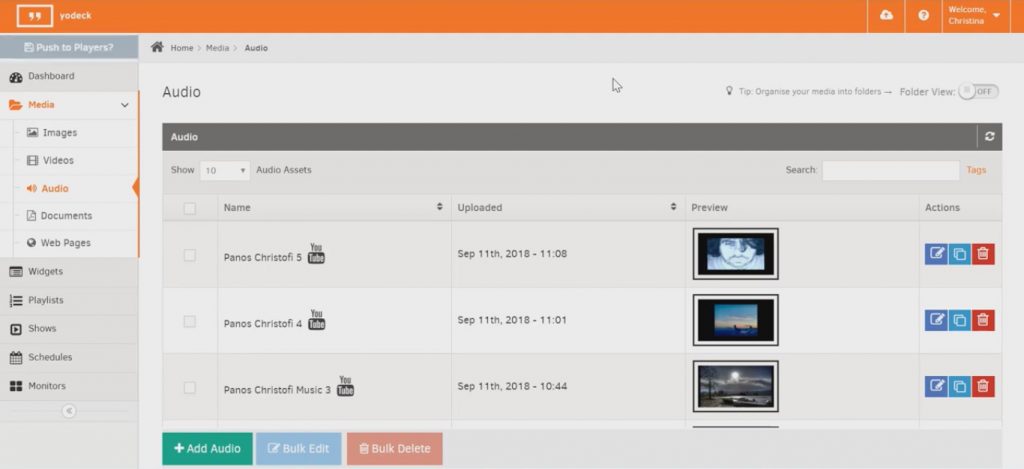Delete Panos Christofi Music 3 audio
The image size is (1024, 469).
983,386
